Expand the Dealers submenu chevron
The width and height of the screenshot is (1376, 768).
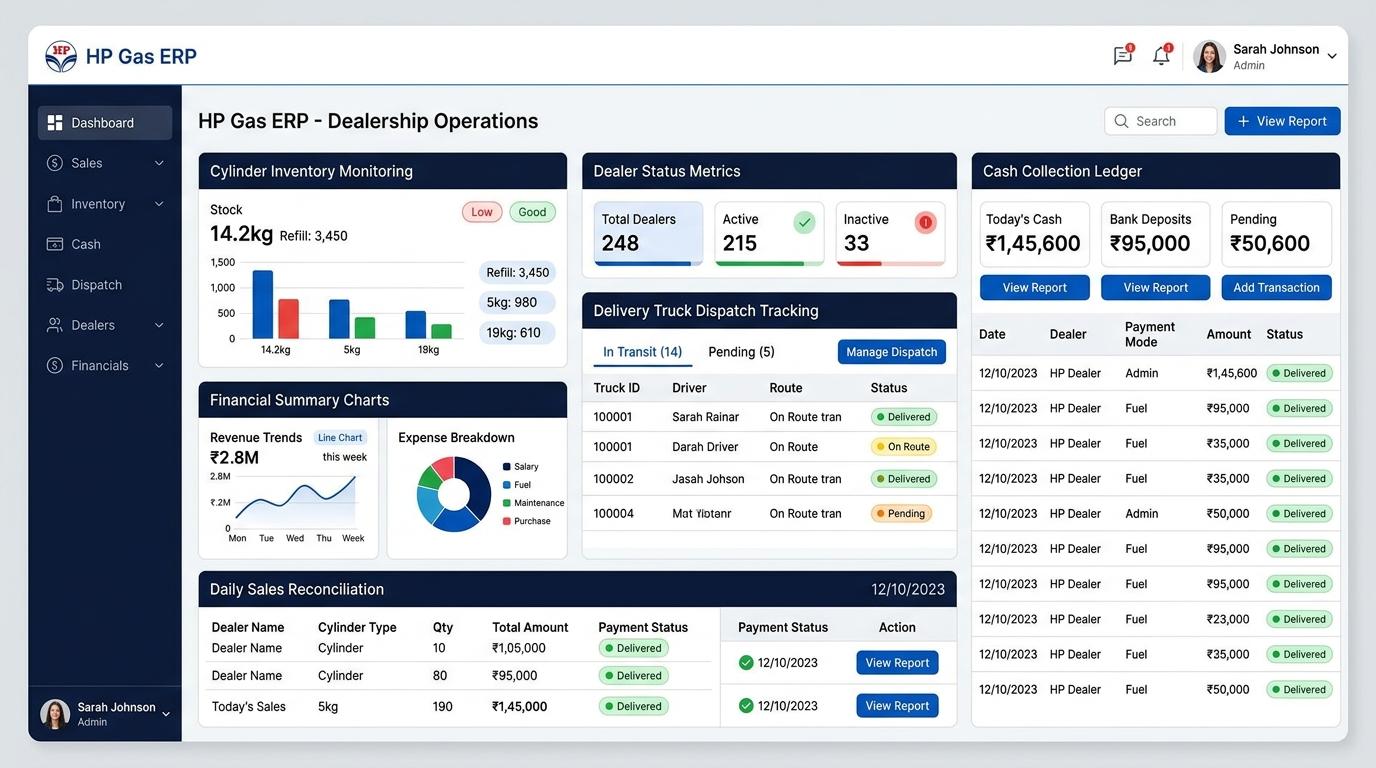(x=159, y=325)
